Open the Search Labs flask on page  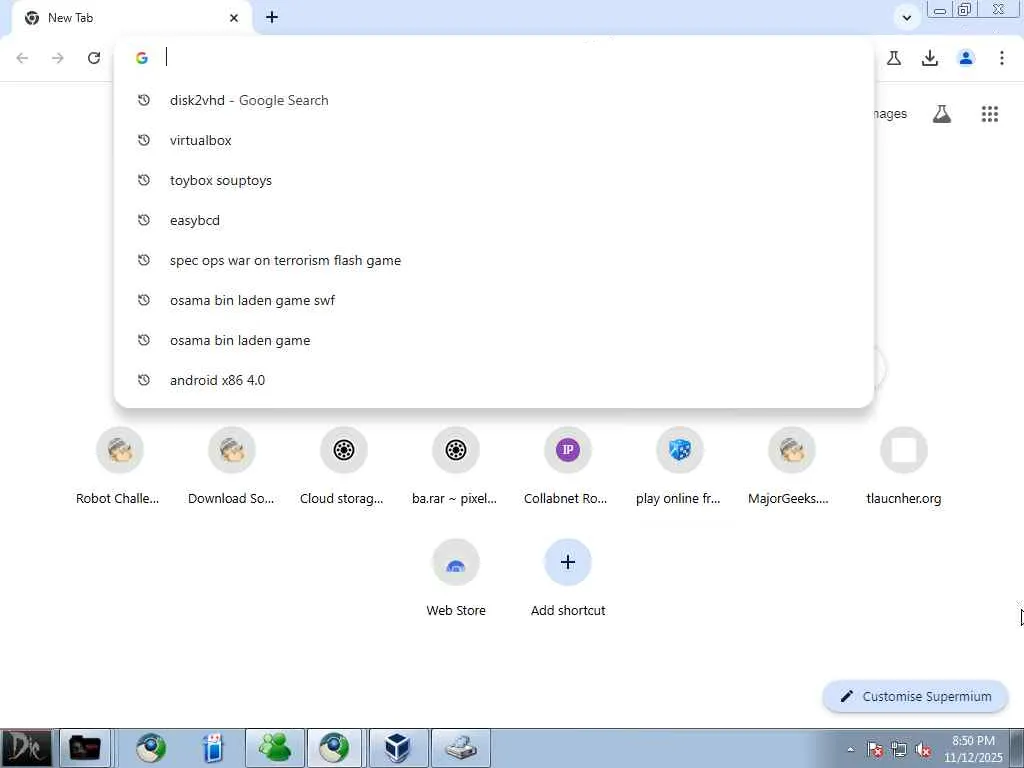[x=942, y=114]
